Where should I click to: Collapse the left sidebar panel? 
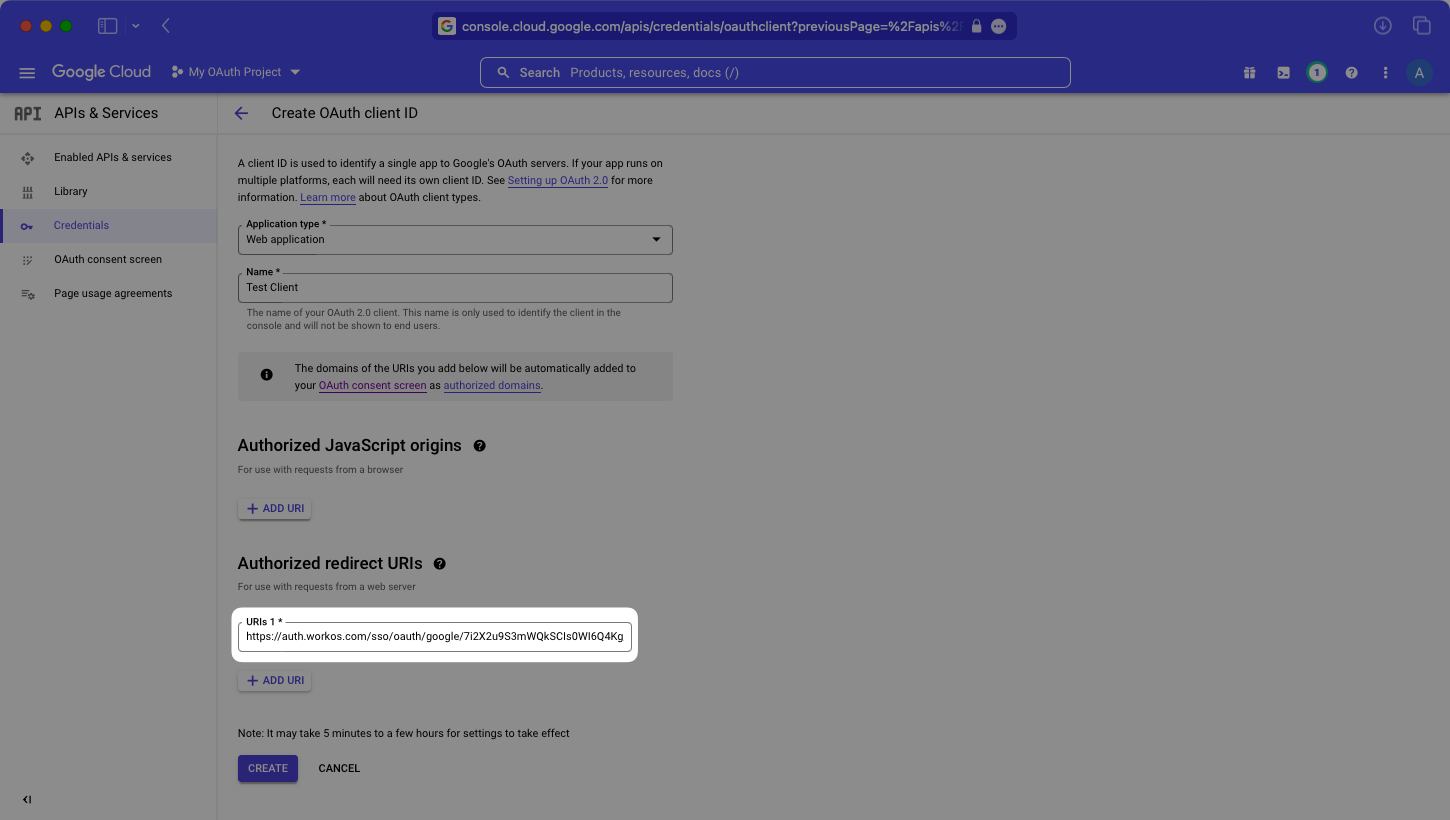(x=27, y=799)
